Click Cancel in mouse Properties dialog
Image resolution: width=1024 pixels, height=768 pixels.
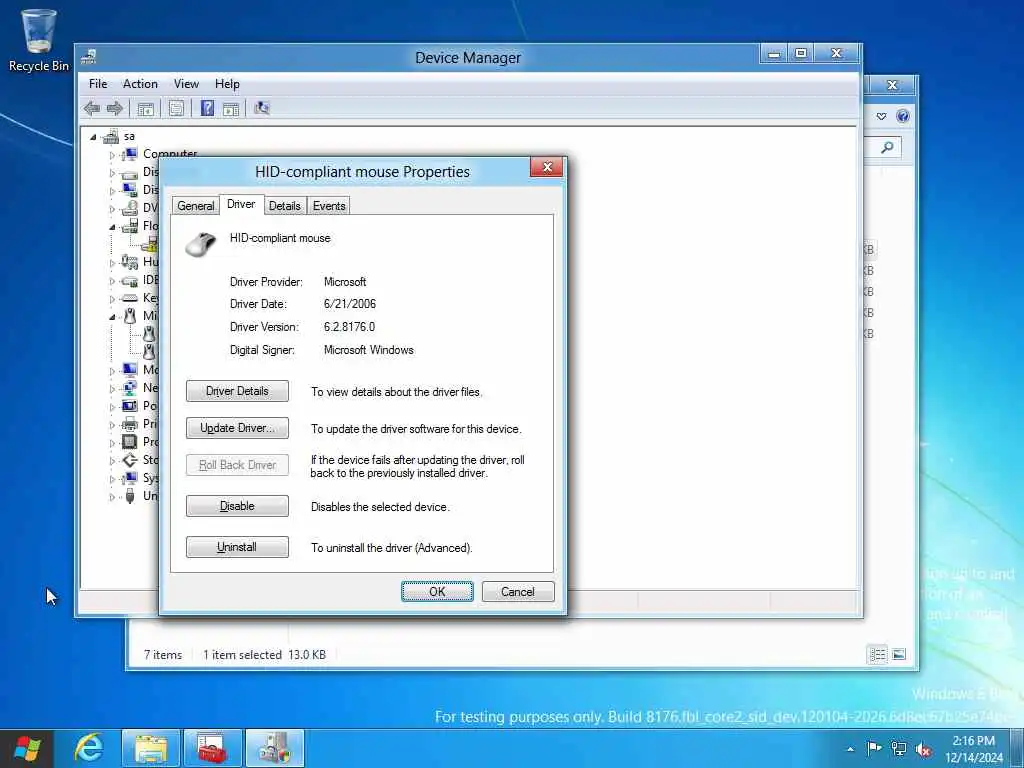pyautogui.click(x=518, y=592)
